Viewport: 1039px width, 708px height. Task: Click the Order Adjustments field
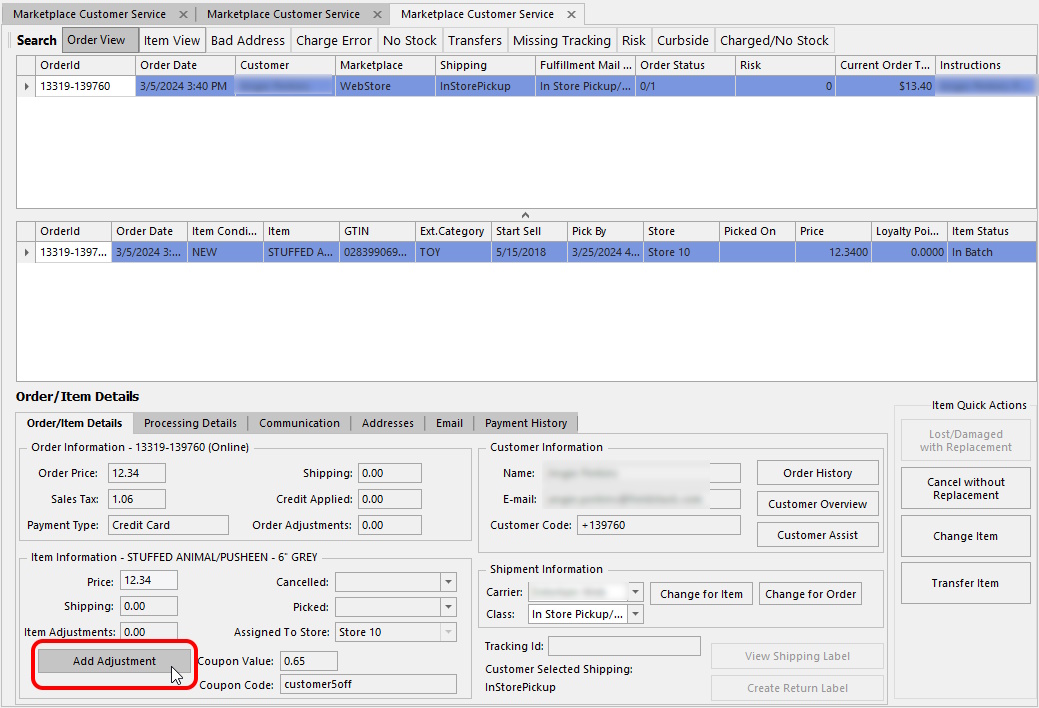coord(390,525)
